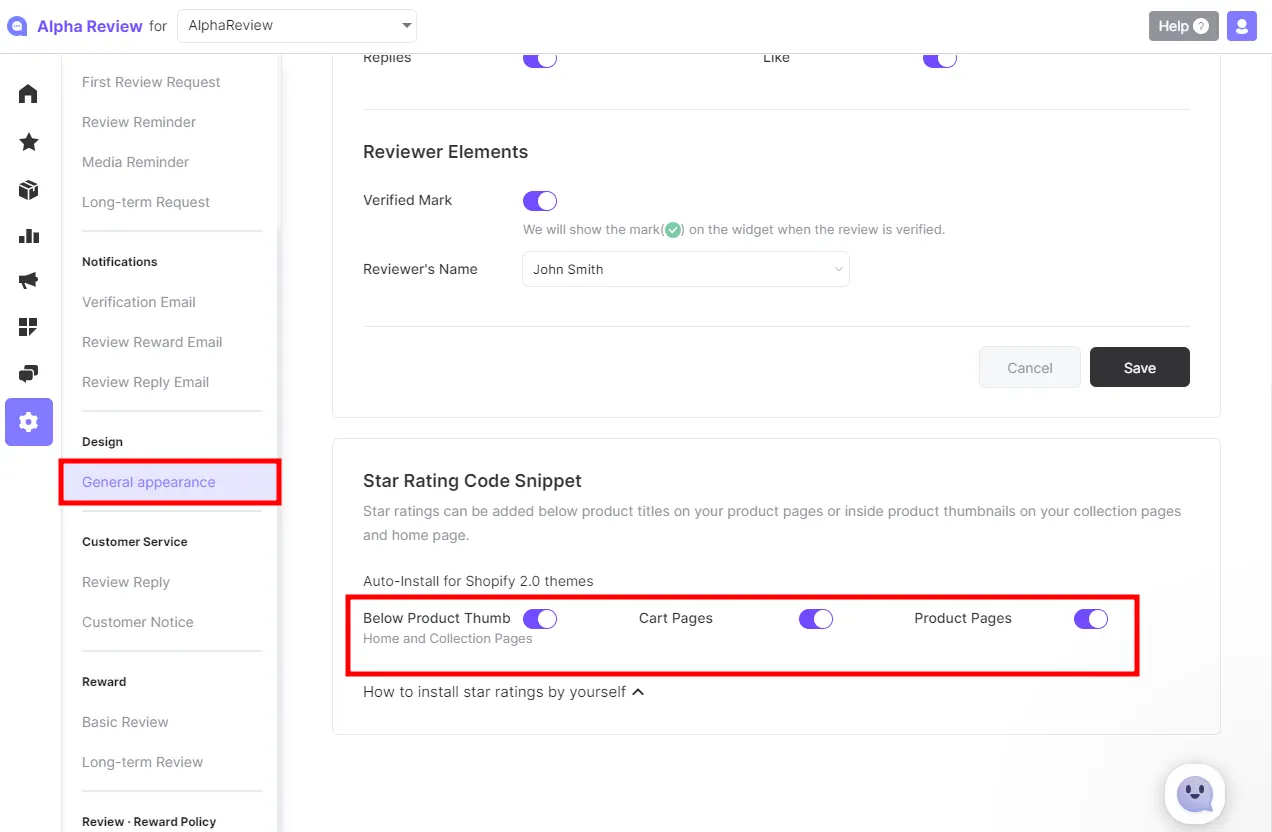
Task: Open the chatbot assistant bubble
Action: click(x=1195, y=795)
